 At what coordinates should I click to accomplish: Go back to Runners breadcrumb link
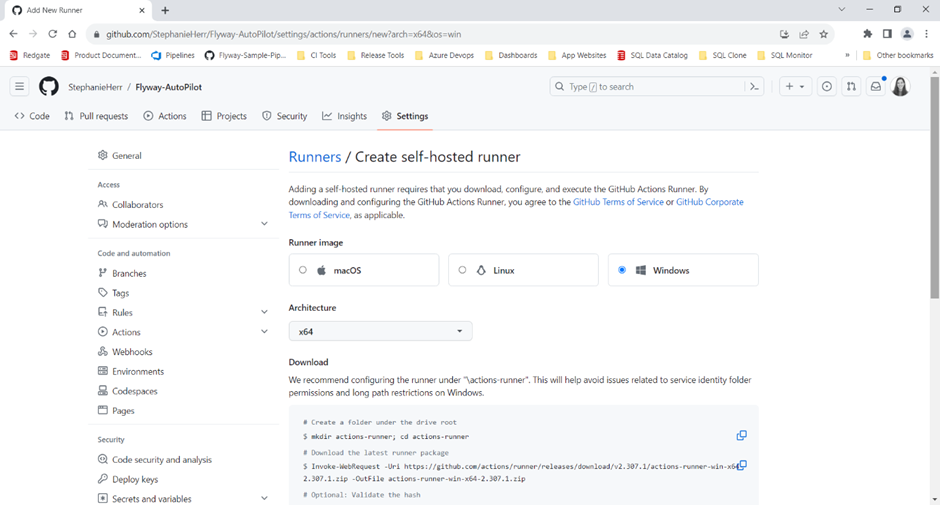(314, 157)
